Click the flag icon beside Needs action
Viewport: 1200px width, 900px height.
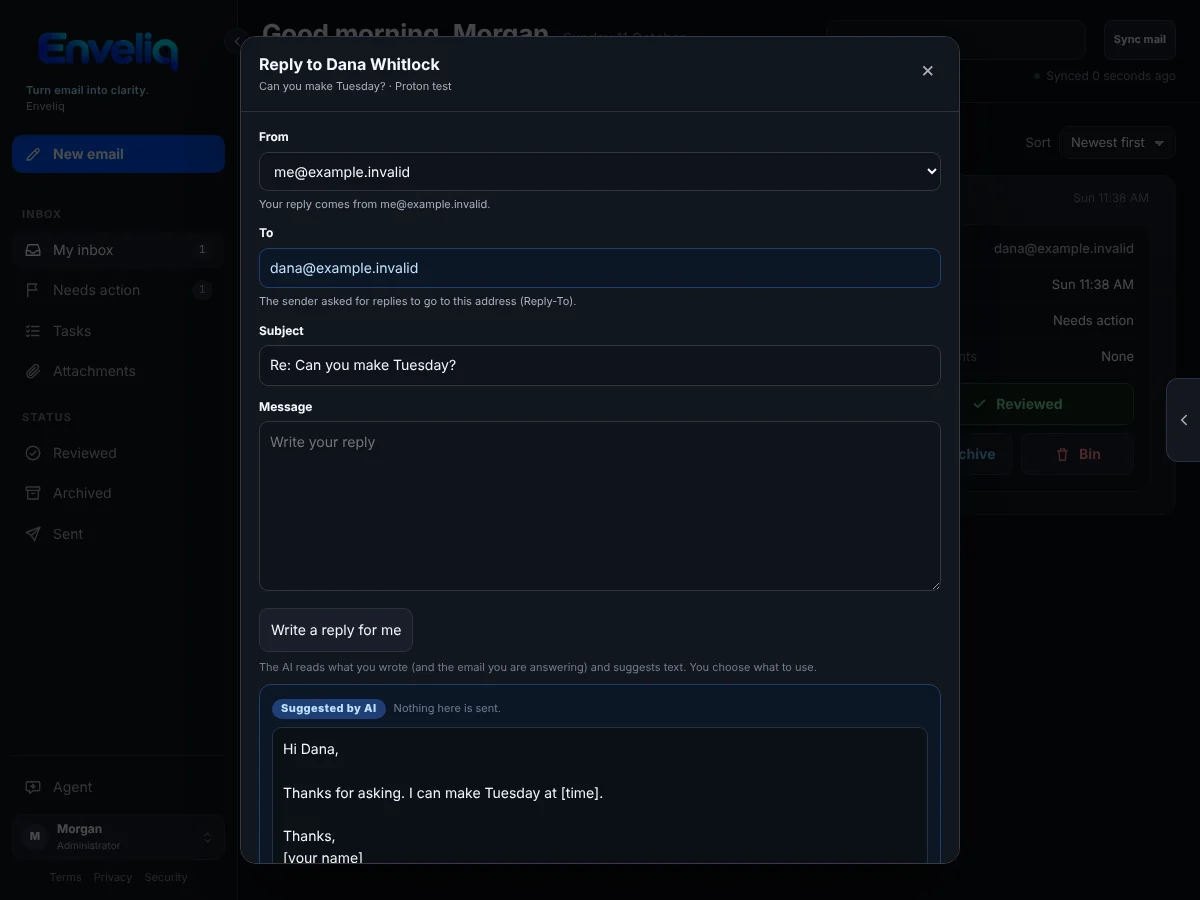pyautogui.click(x=33, y=290)
